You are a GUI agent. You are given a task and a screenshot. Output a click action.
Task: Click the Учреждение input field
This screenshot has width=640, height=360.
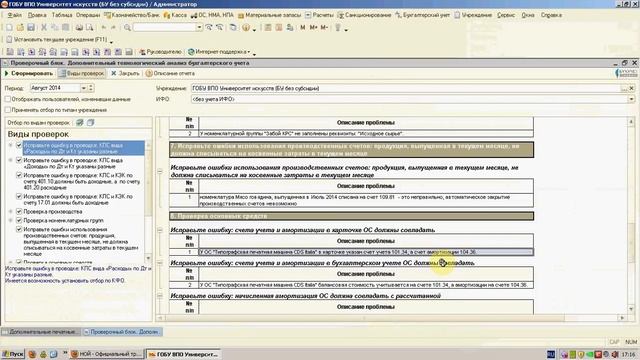click(406, 88)
